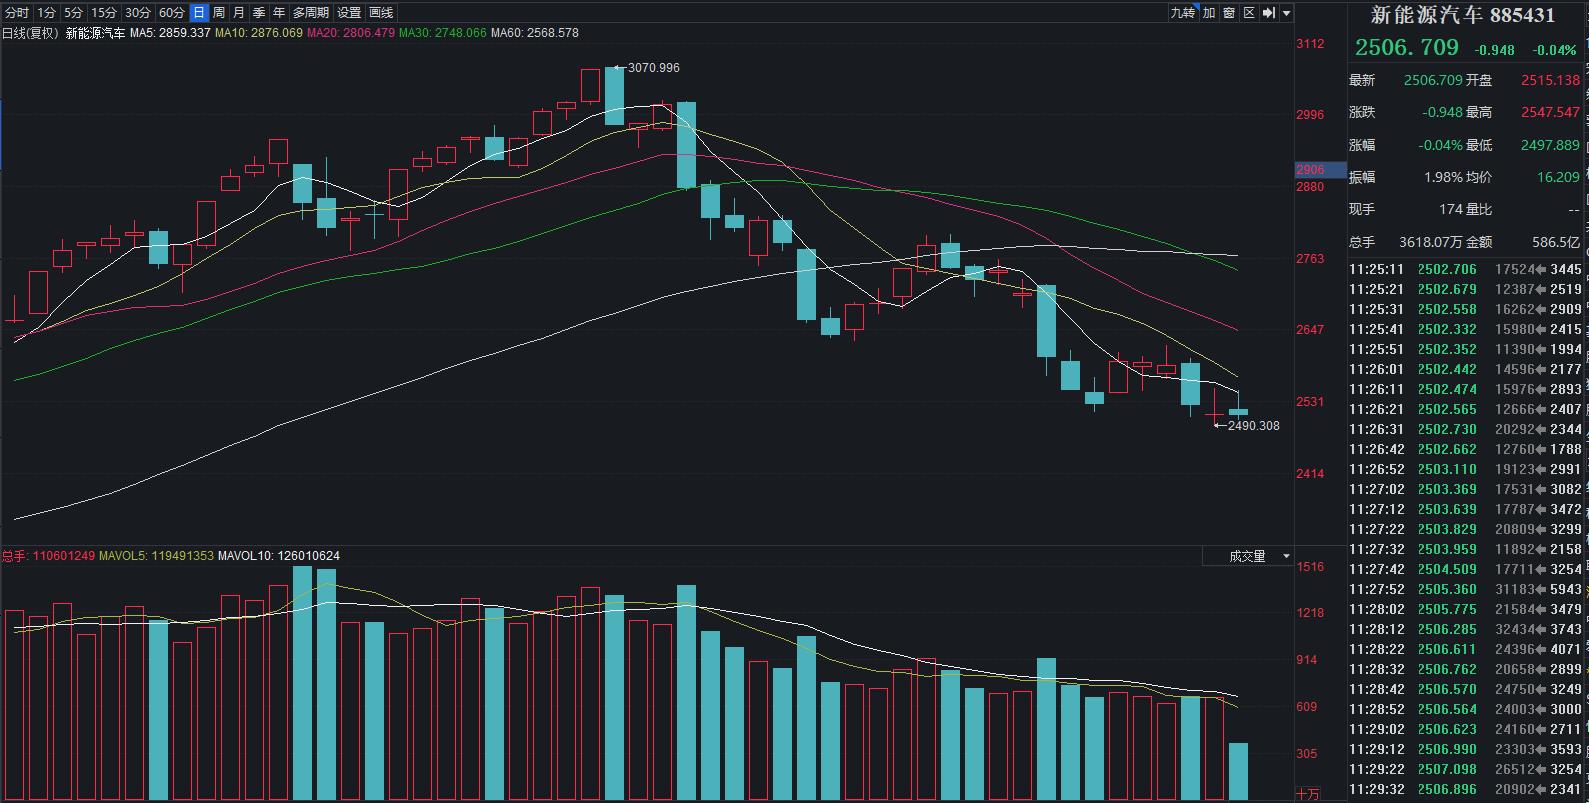The width and height of the screenshot is (1589, 803).
Task: Expand the toolbar dropdown arrow beside jump icon
Action: click(1287, 13)
